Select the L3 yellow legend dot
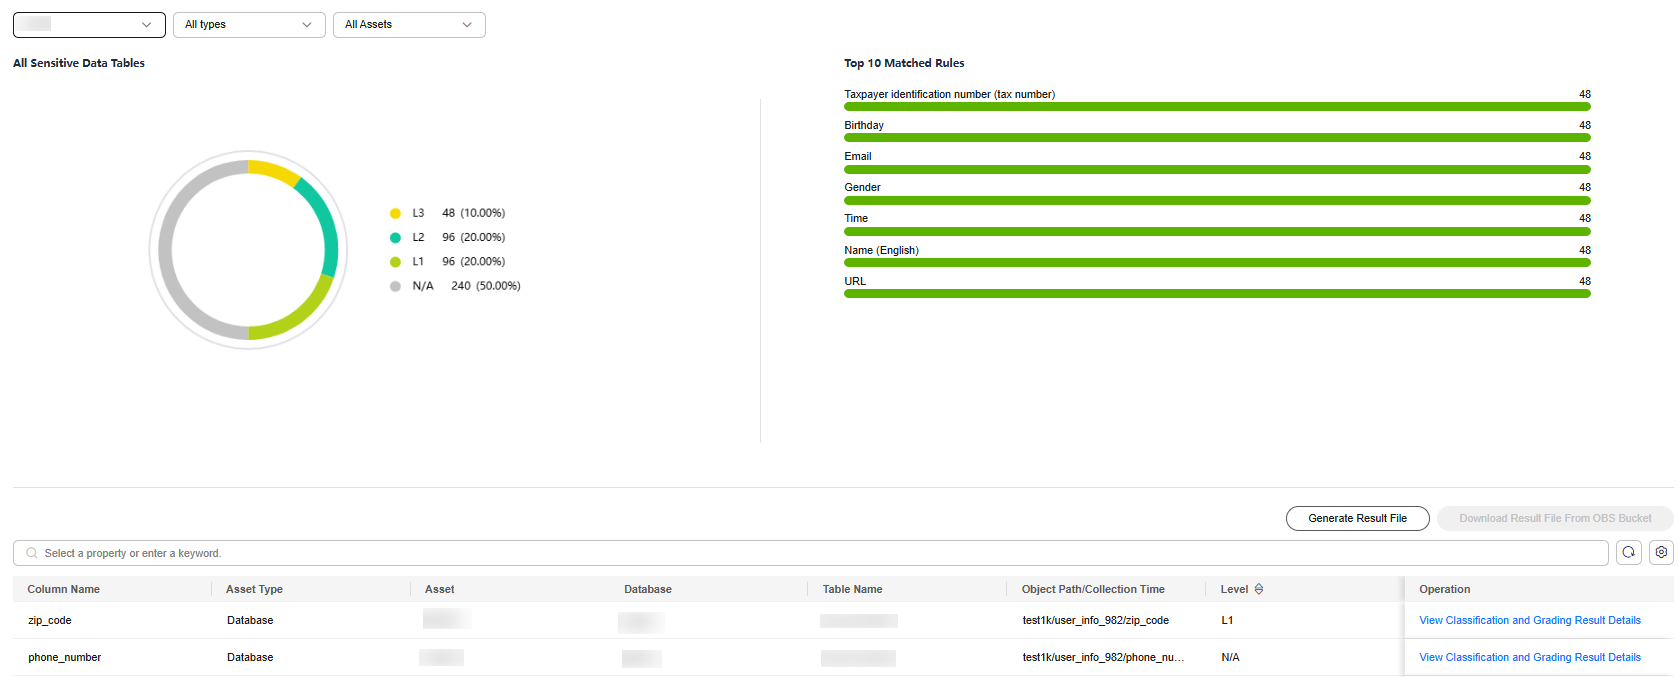Image resolution: width=1679 pixels, height=677 pixels. coord(395,213)
